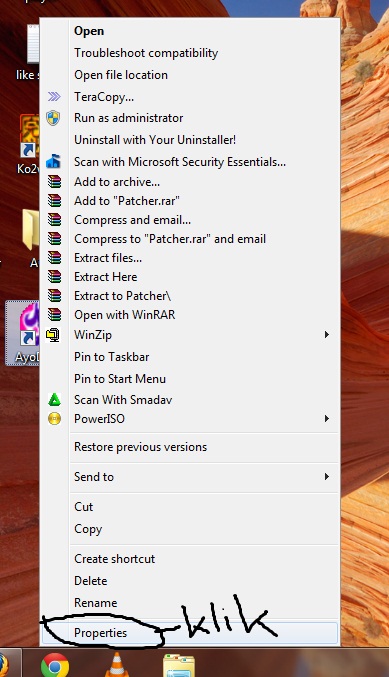Click the Microsoft Security Essentials castle icon
The height and width of the screenshot is (677, 389).
(54, 161)
